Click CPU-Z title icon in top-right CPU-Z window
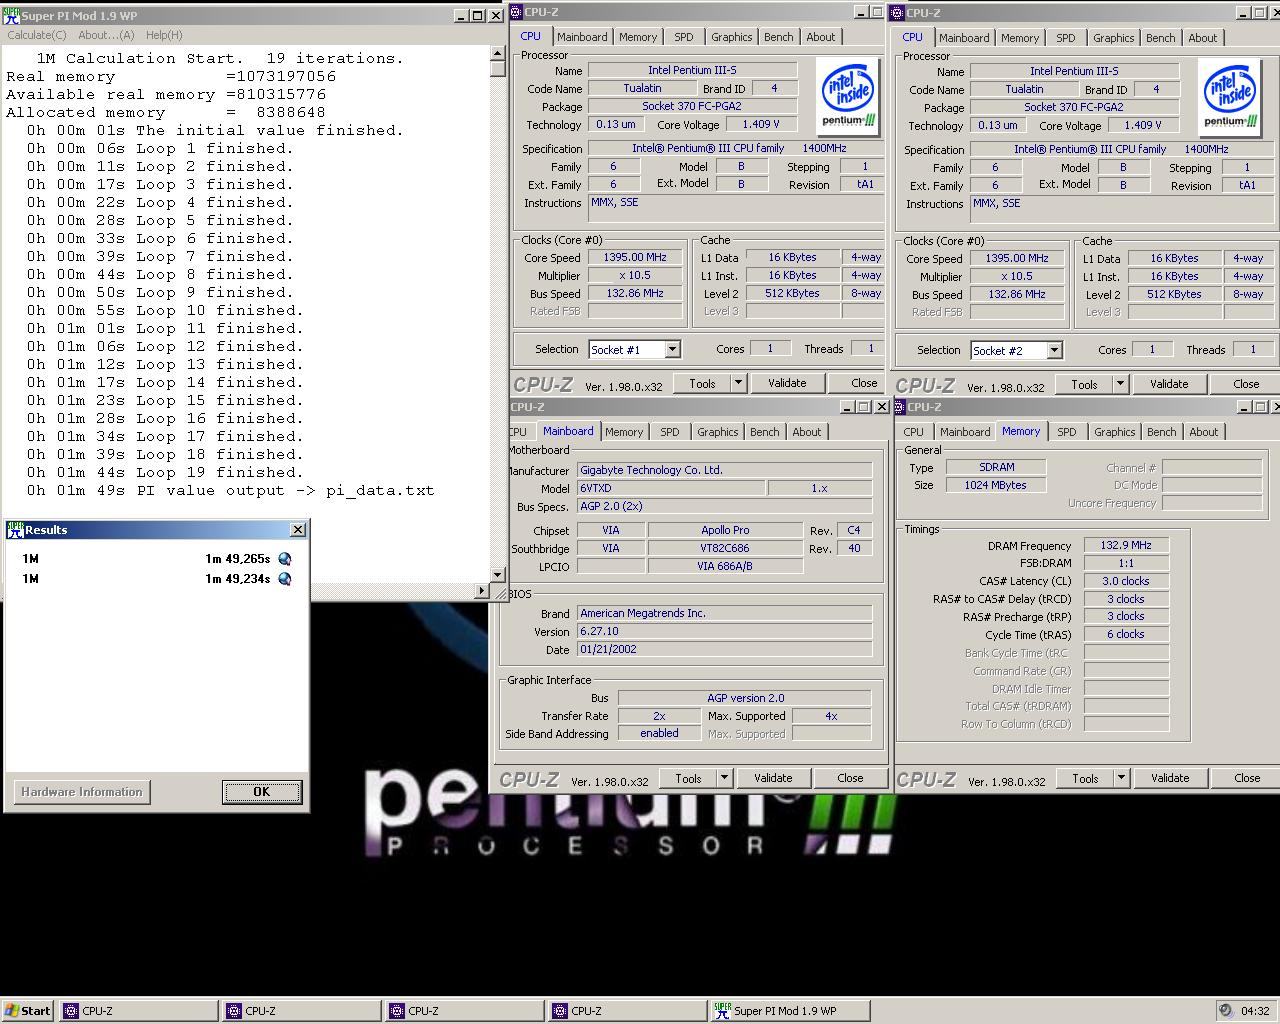 point(899,13)
